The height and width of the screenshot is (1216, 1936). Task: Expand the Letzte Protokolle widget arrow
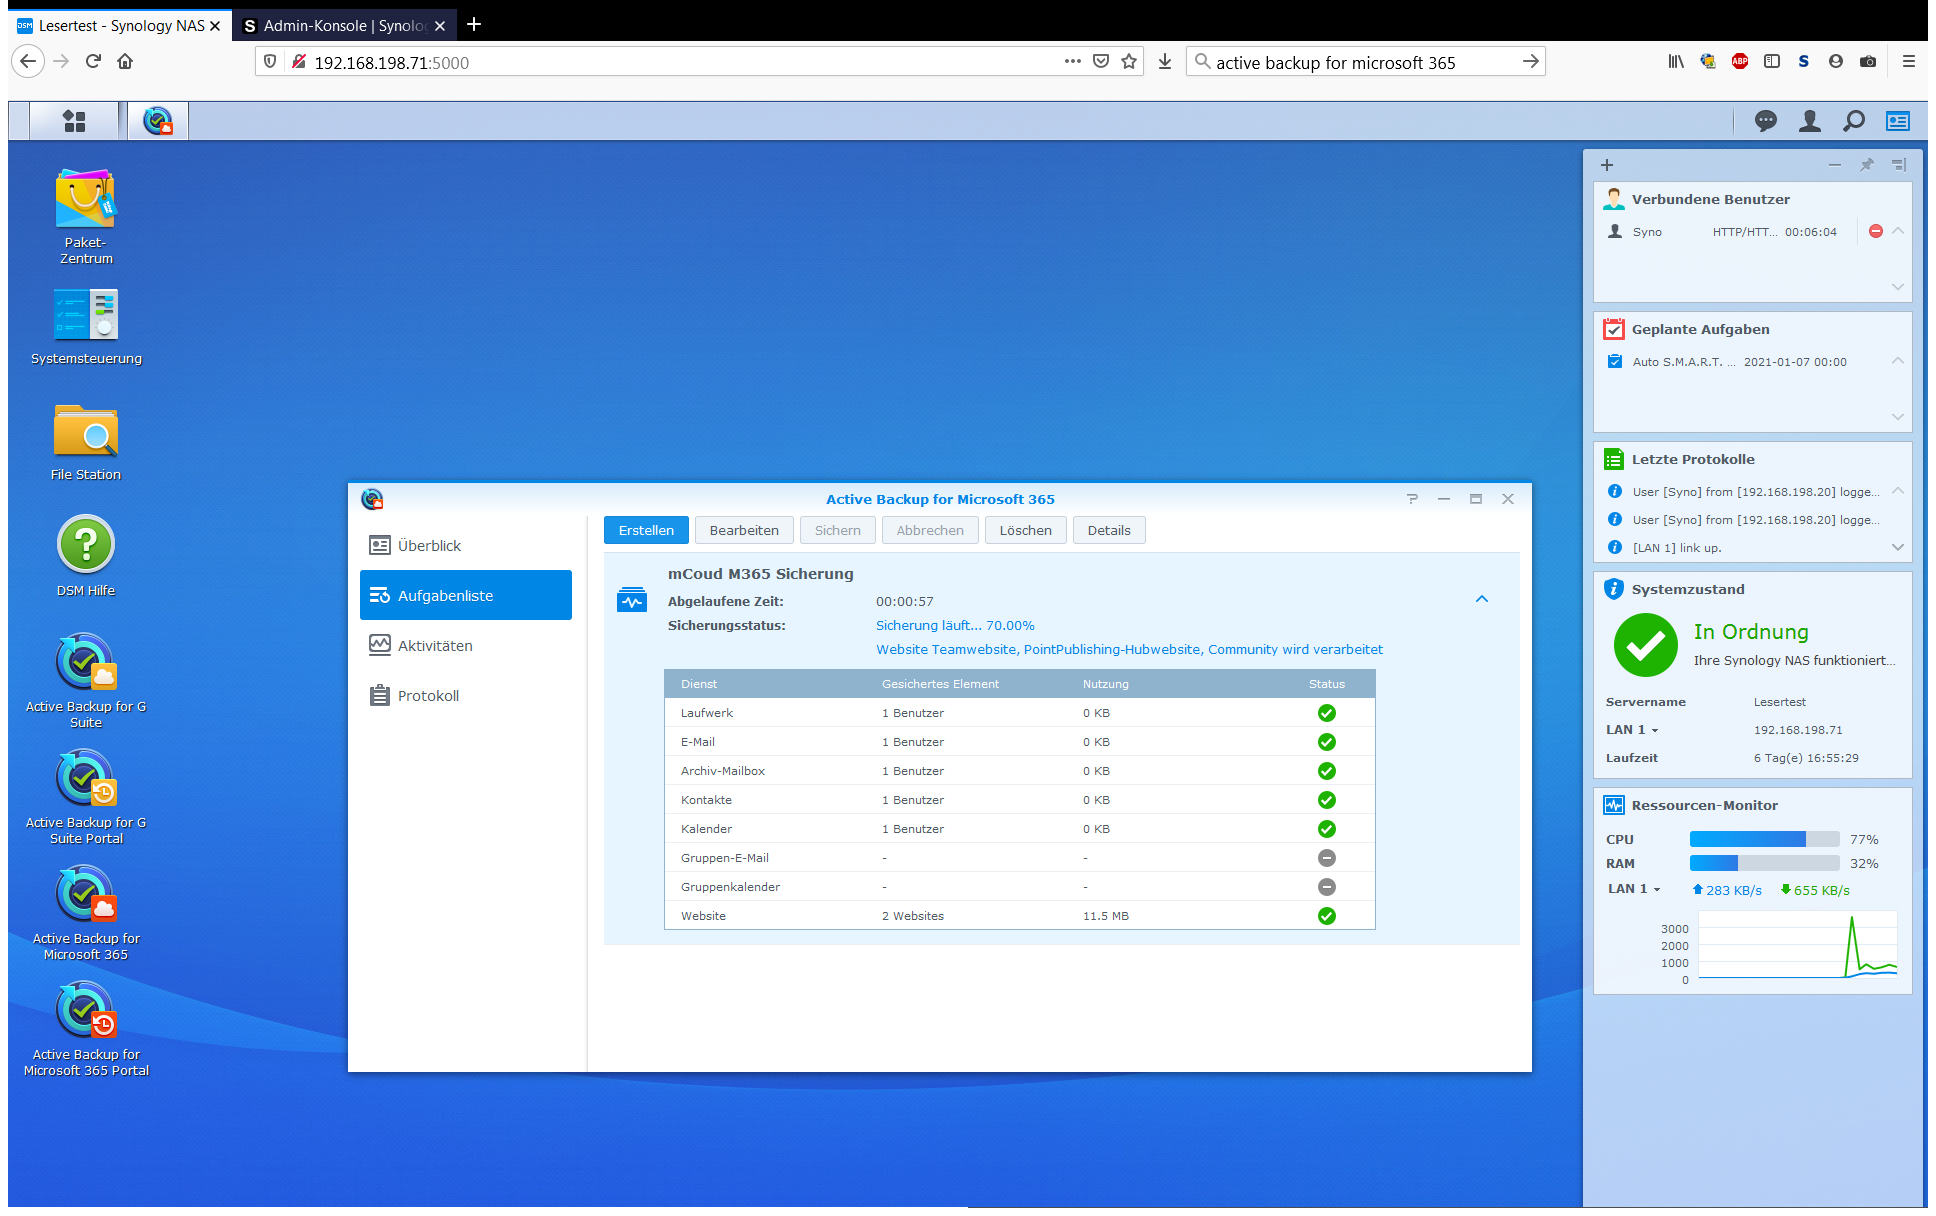1897,547
